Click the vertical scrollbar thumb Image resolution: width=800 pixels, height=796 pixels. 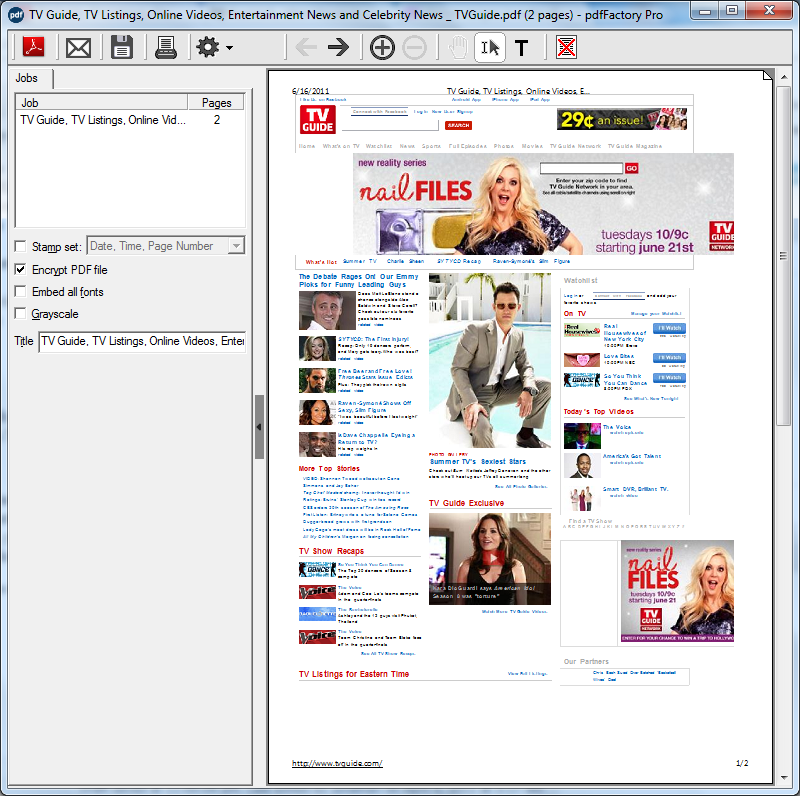click(784, 255)
